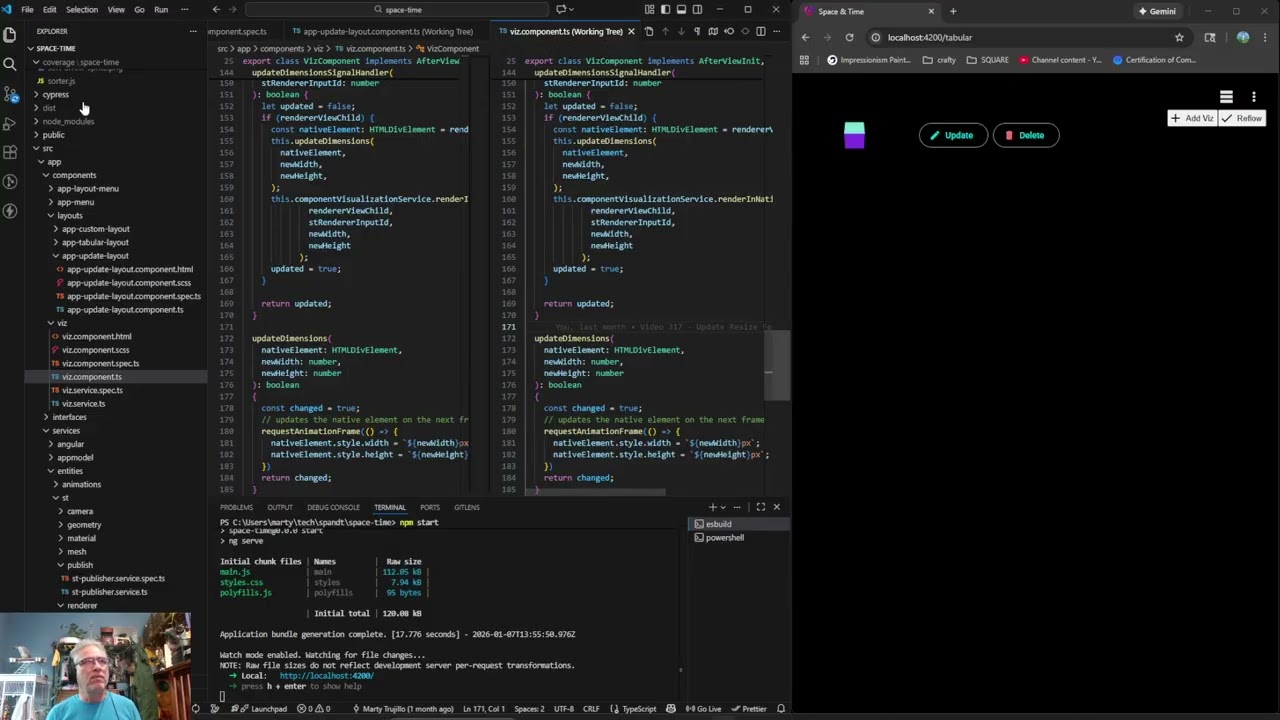Image resolution: width=1280 pixels, height=720 pixels.
Task: Open diff editor more actions menu
Action: pos(776,31)
